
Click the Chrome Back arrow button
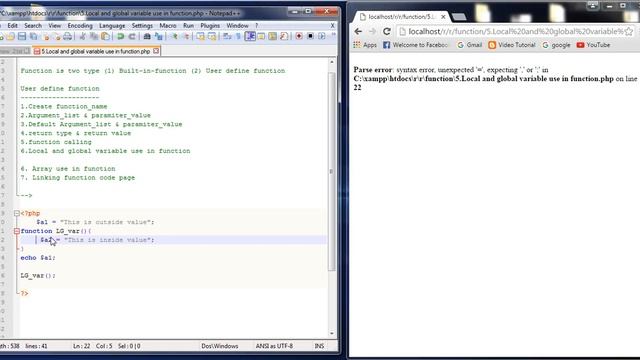(x=358, y=31)
